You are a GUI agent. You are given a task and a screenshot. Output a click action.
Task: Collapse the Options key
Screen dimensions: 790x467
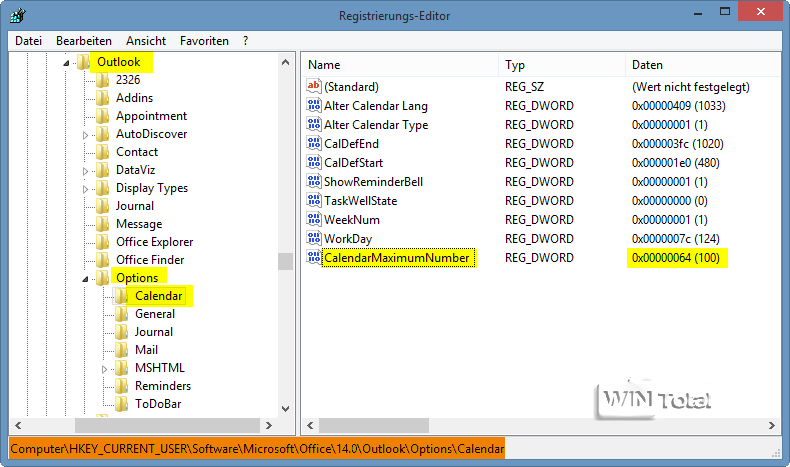click(85, 279)
